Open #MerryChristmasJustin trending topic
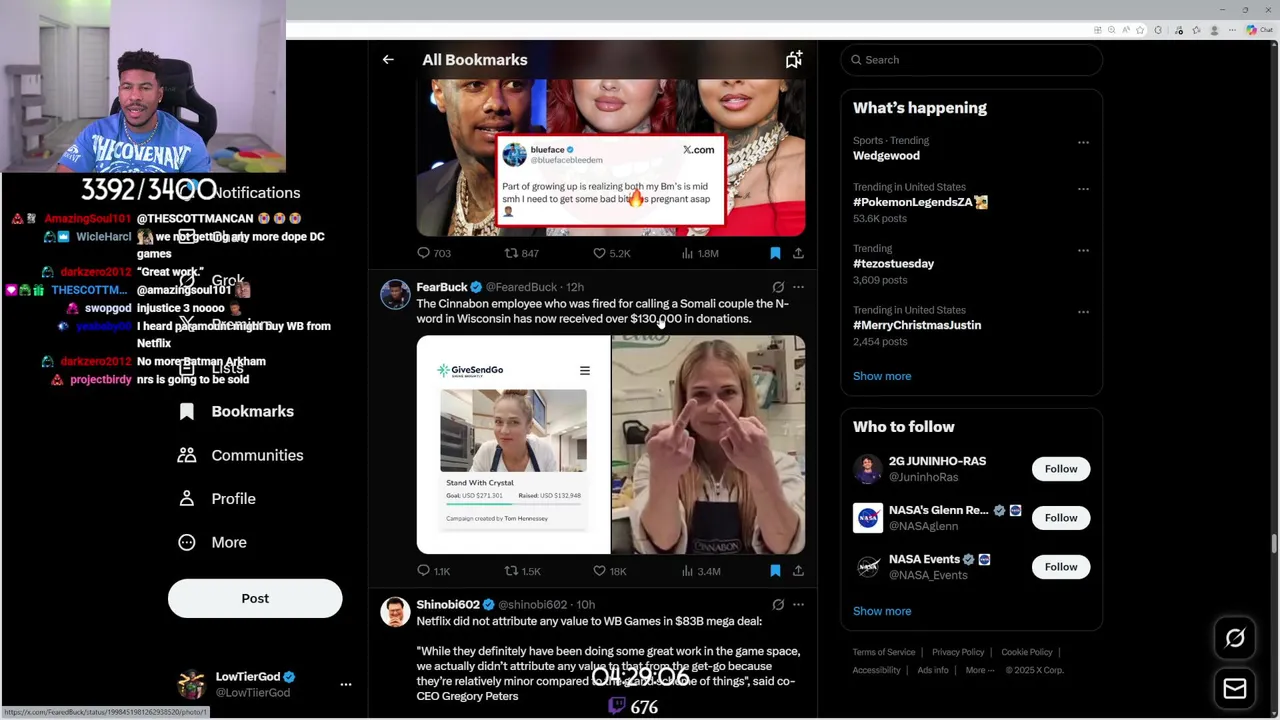 [917, 325]
